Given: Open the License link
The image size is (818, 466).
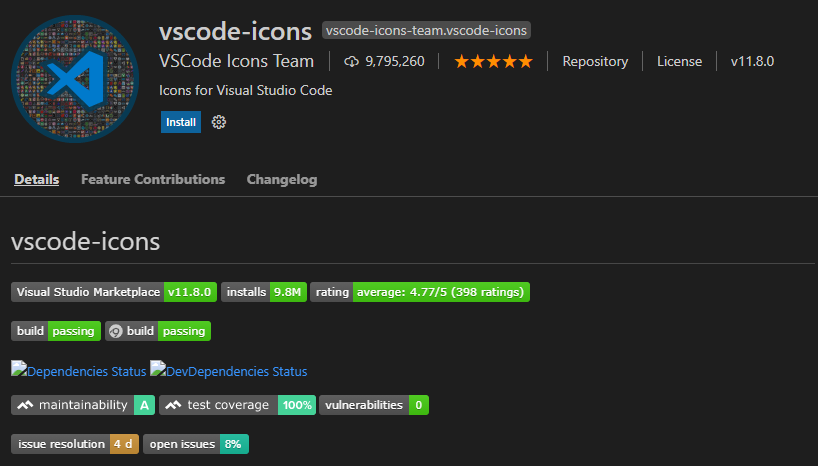Looking at the screenshot, I should [679, 62].
